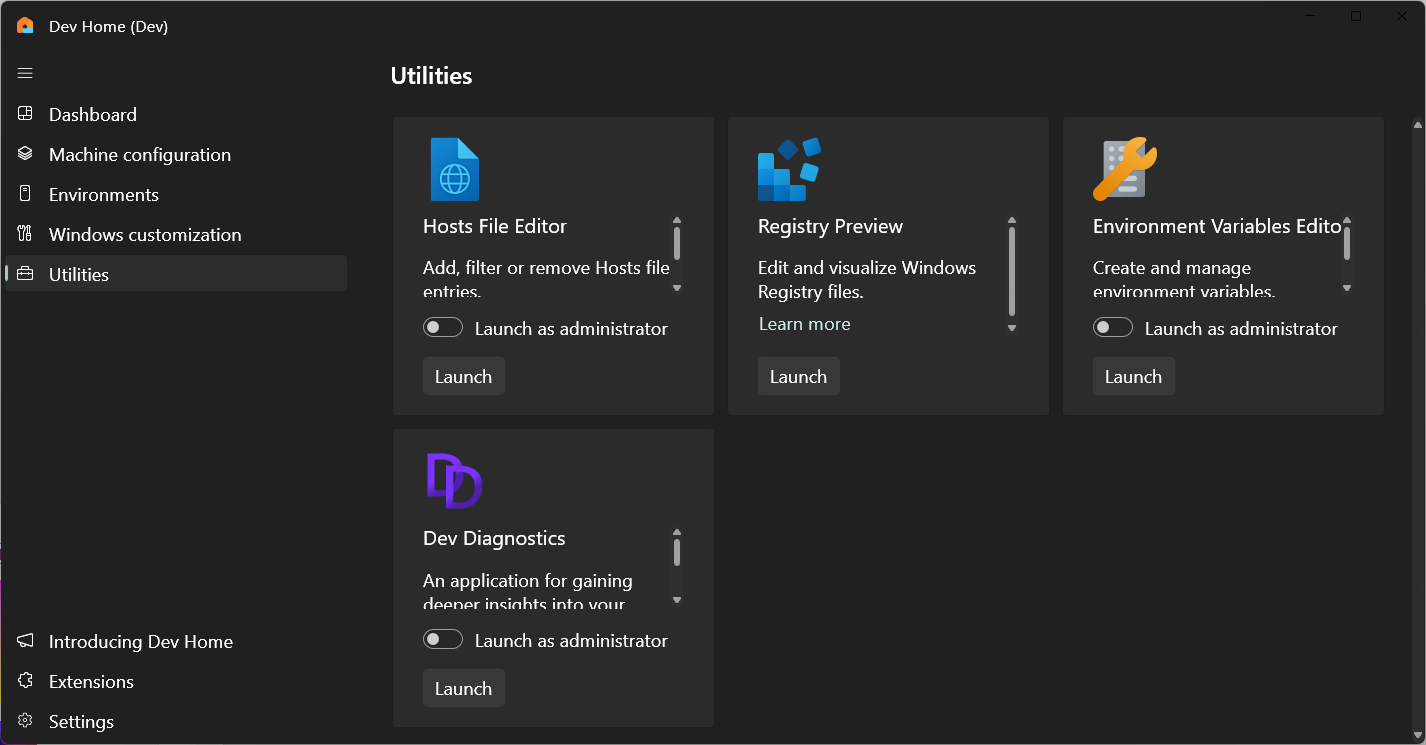Click the Dashboard sidebar icon
This screenshot has height=745, width=1426.
tap(26, 114)
